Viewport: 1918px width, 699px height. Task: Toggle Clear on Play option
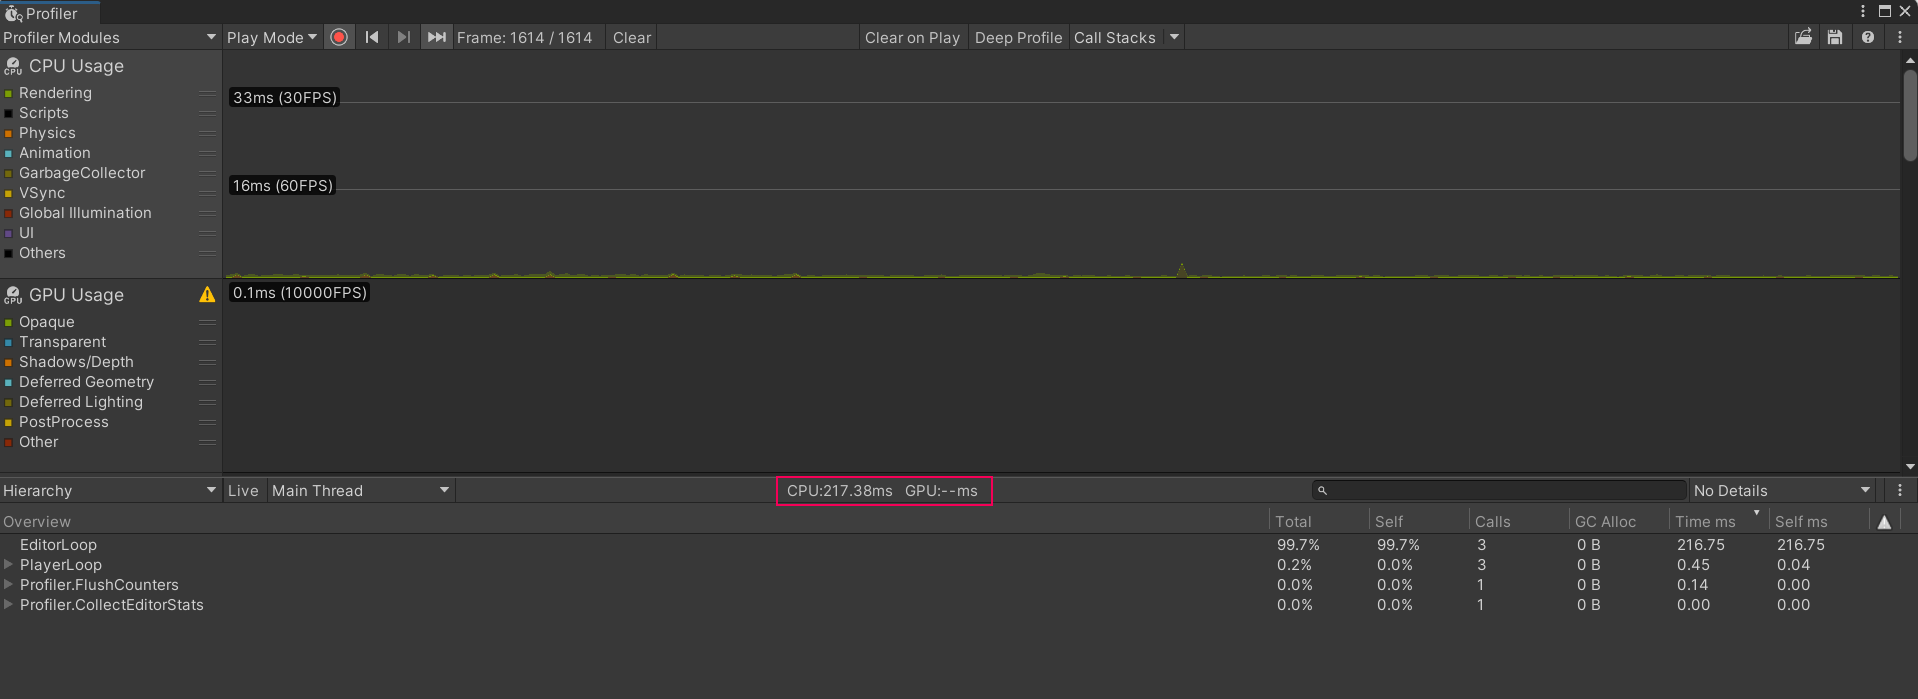click(912, 37)
